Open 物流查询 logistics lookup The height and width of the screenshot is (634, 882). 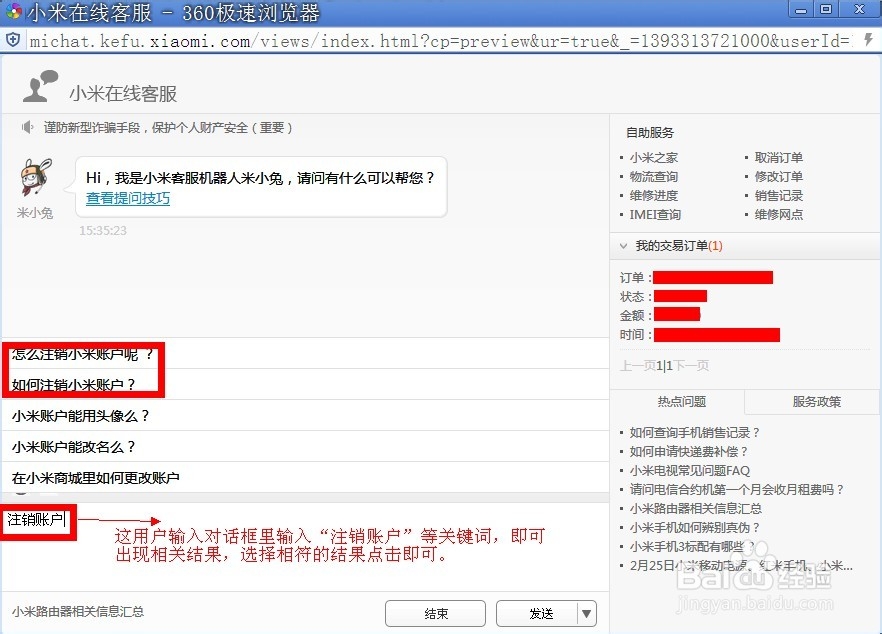[x=654, y=177]
